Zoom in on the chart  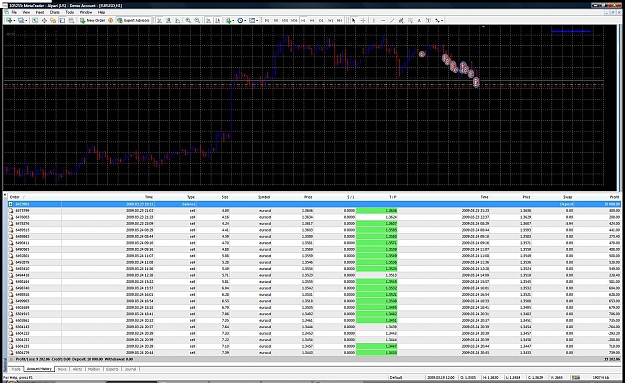[x=188, y=20]
